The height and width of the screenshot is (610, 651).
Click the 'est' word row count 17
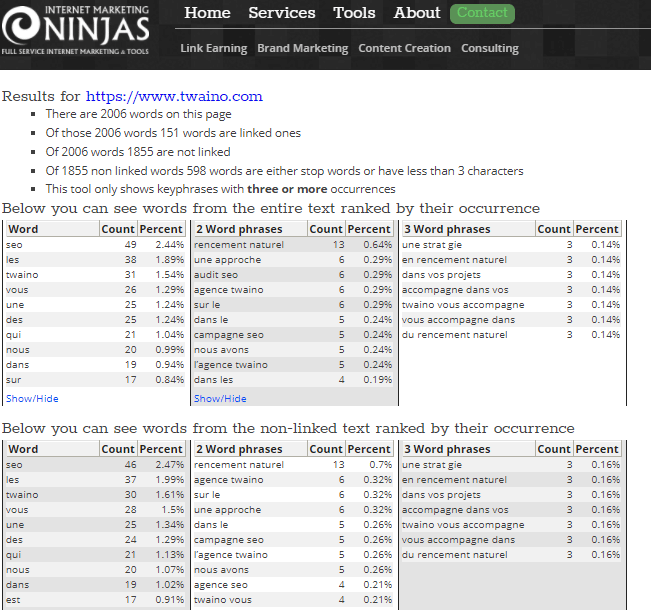pyautogui.click(x=95, y=600)
